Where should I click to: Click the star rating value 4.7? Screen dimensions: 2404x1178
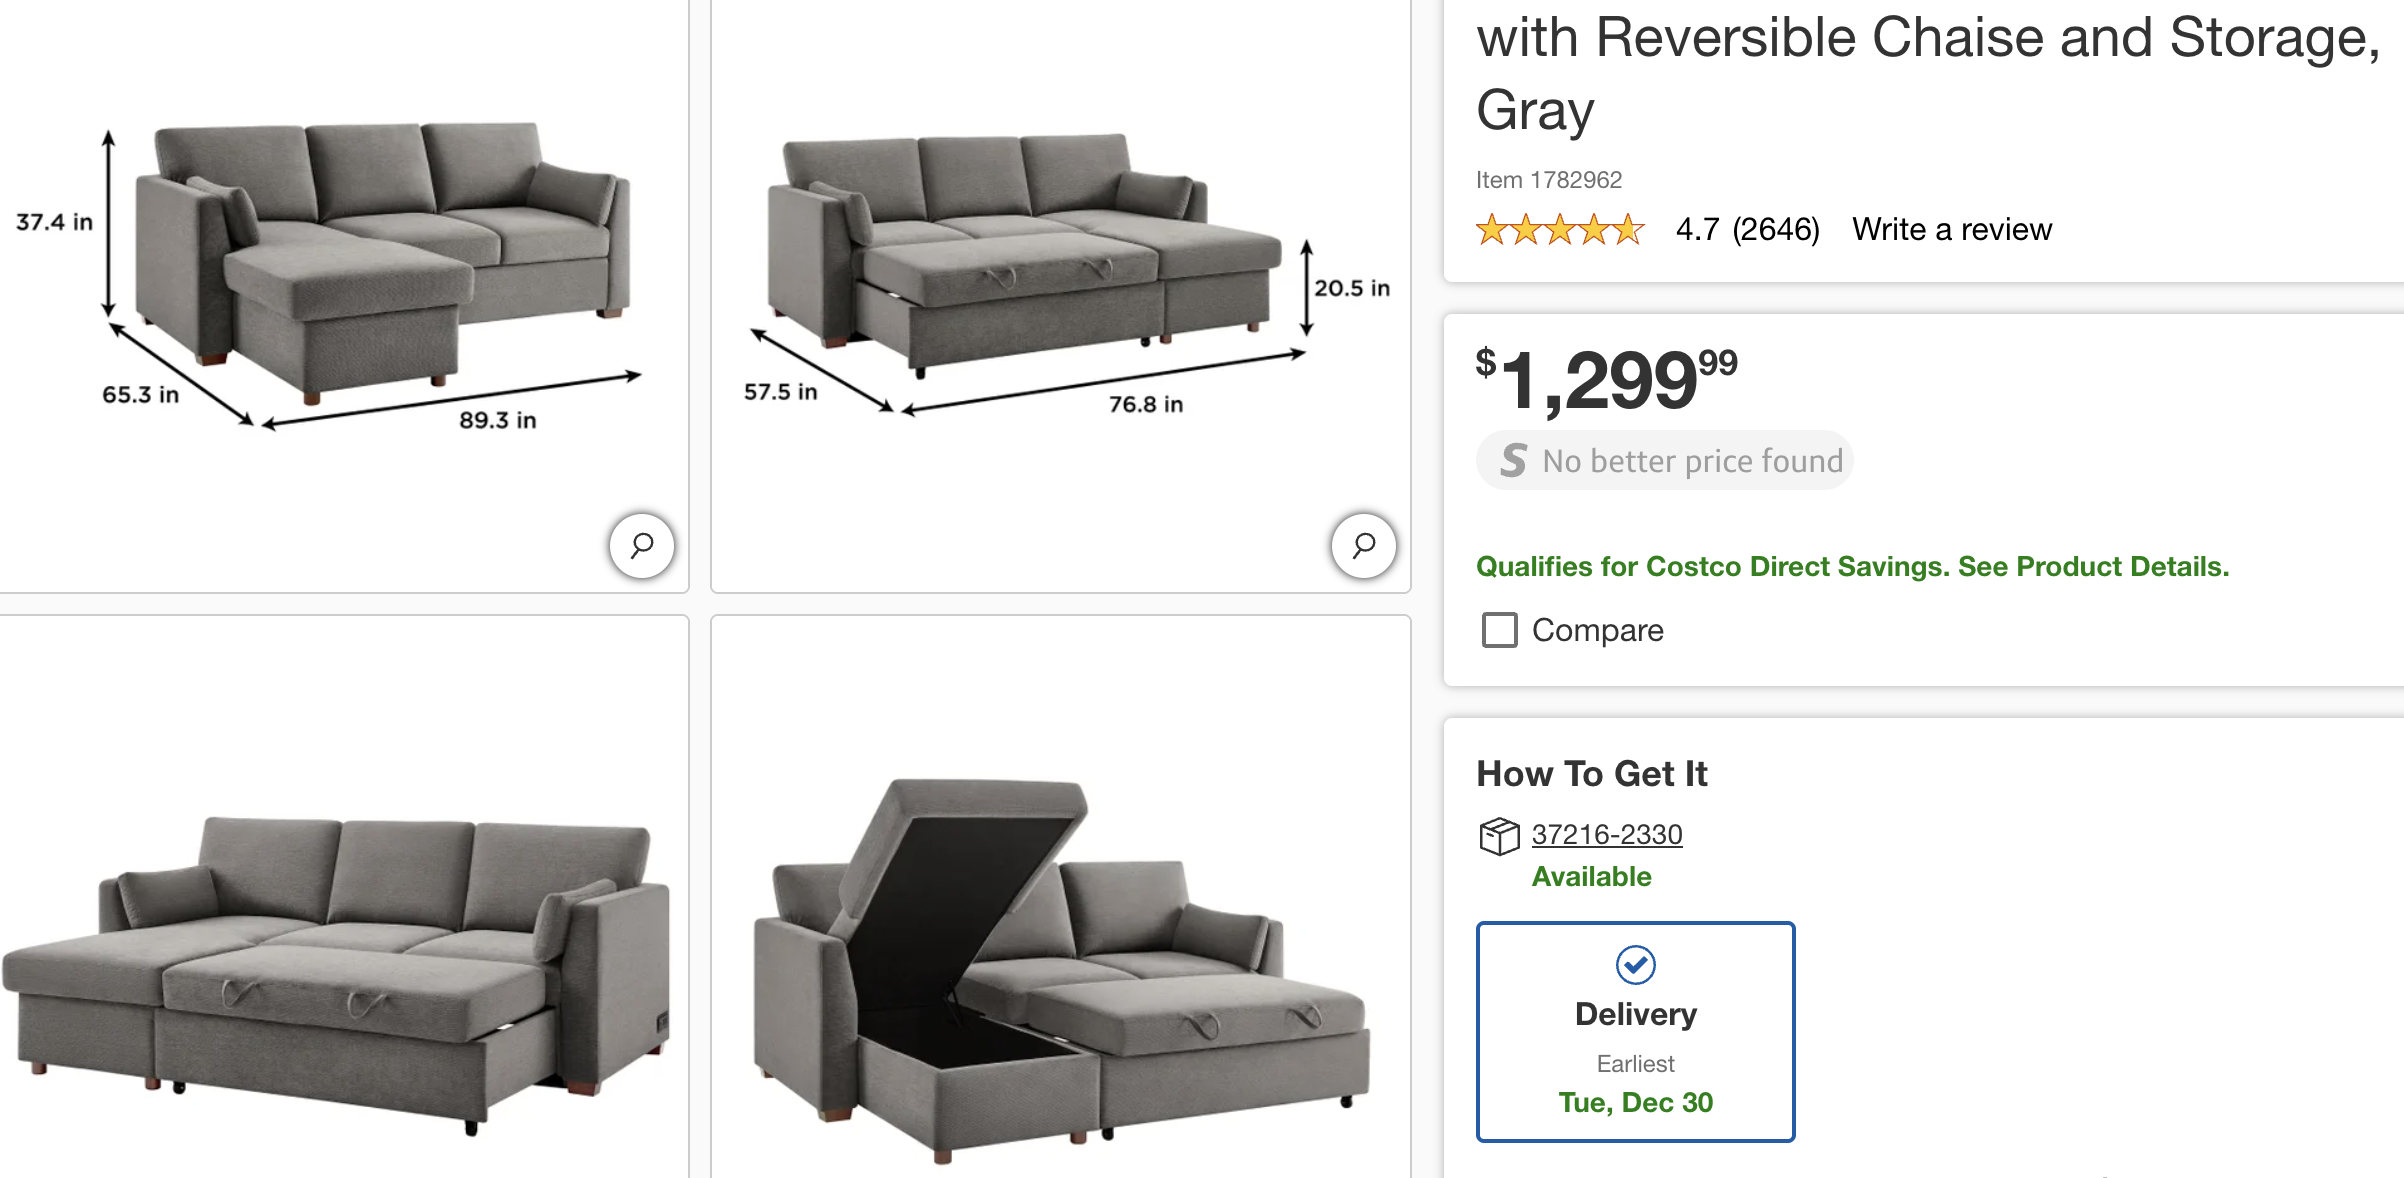1698,228
